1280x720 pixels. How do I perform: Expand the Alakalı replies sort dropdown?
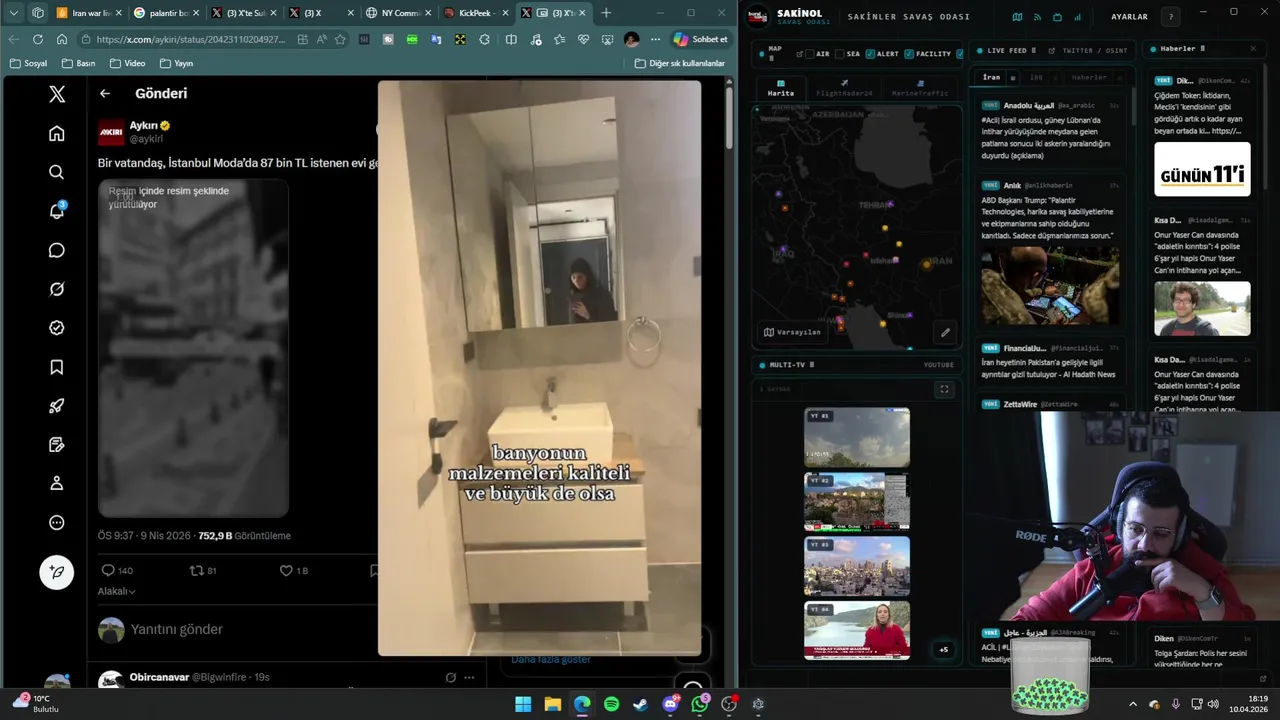(x=116, y=591)
